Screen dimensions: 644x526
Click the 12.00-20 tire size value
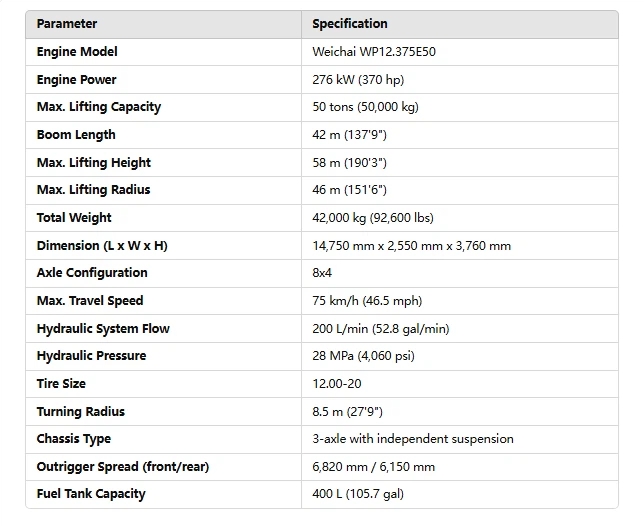[x=338, y=384]
